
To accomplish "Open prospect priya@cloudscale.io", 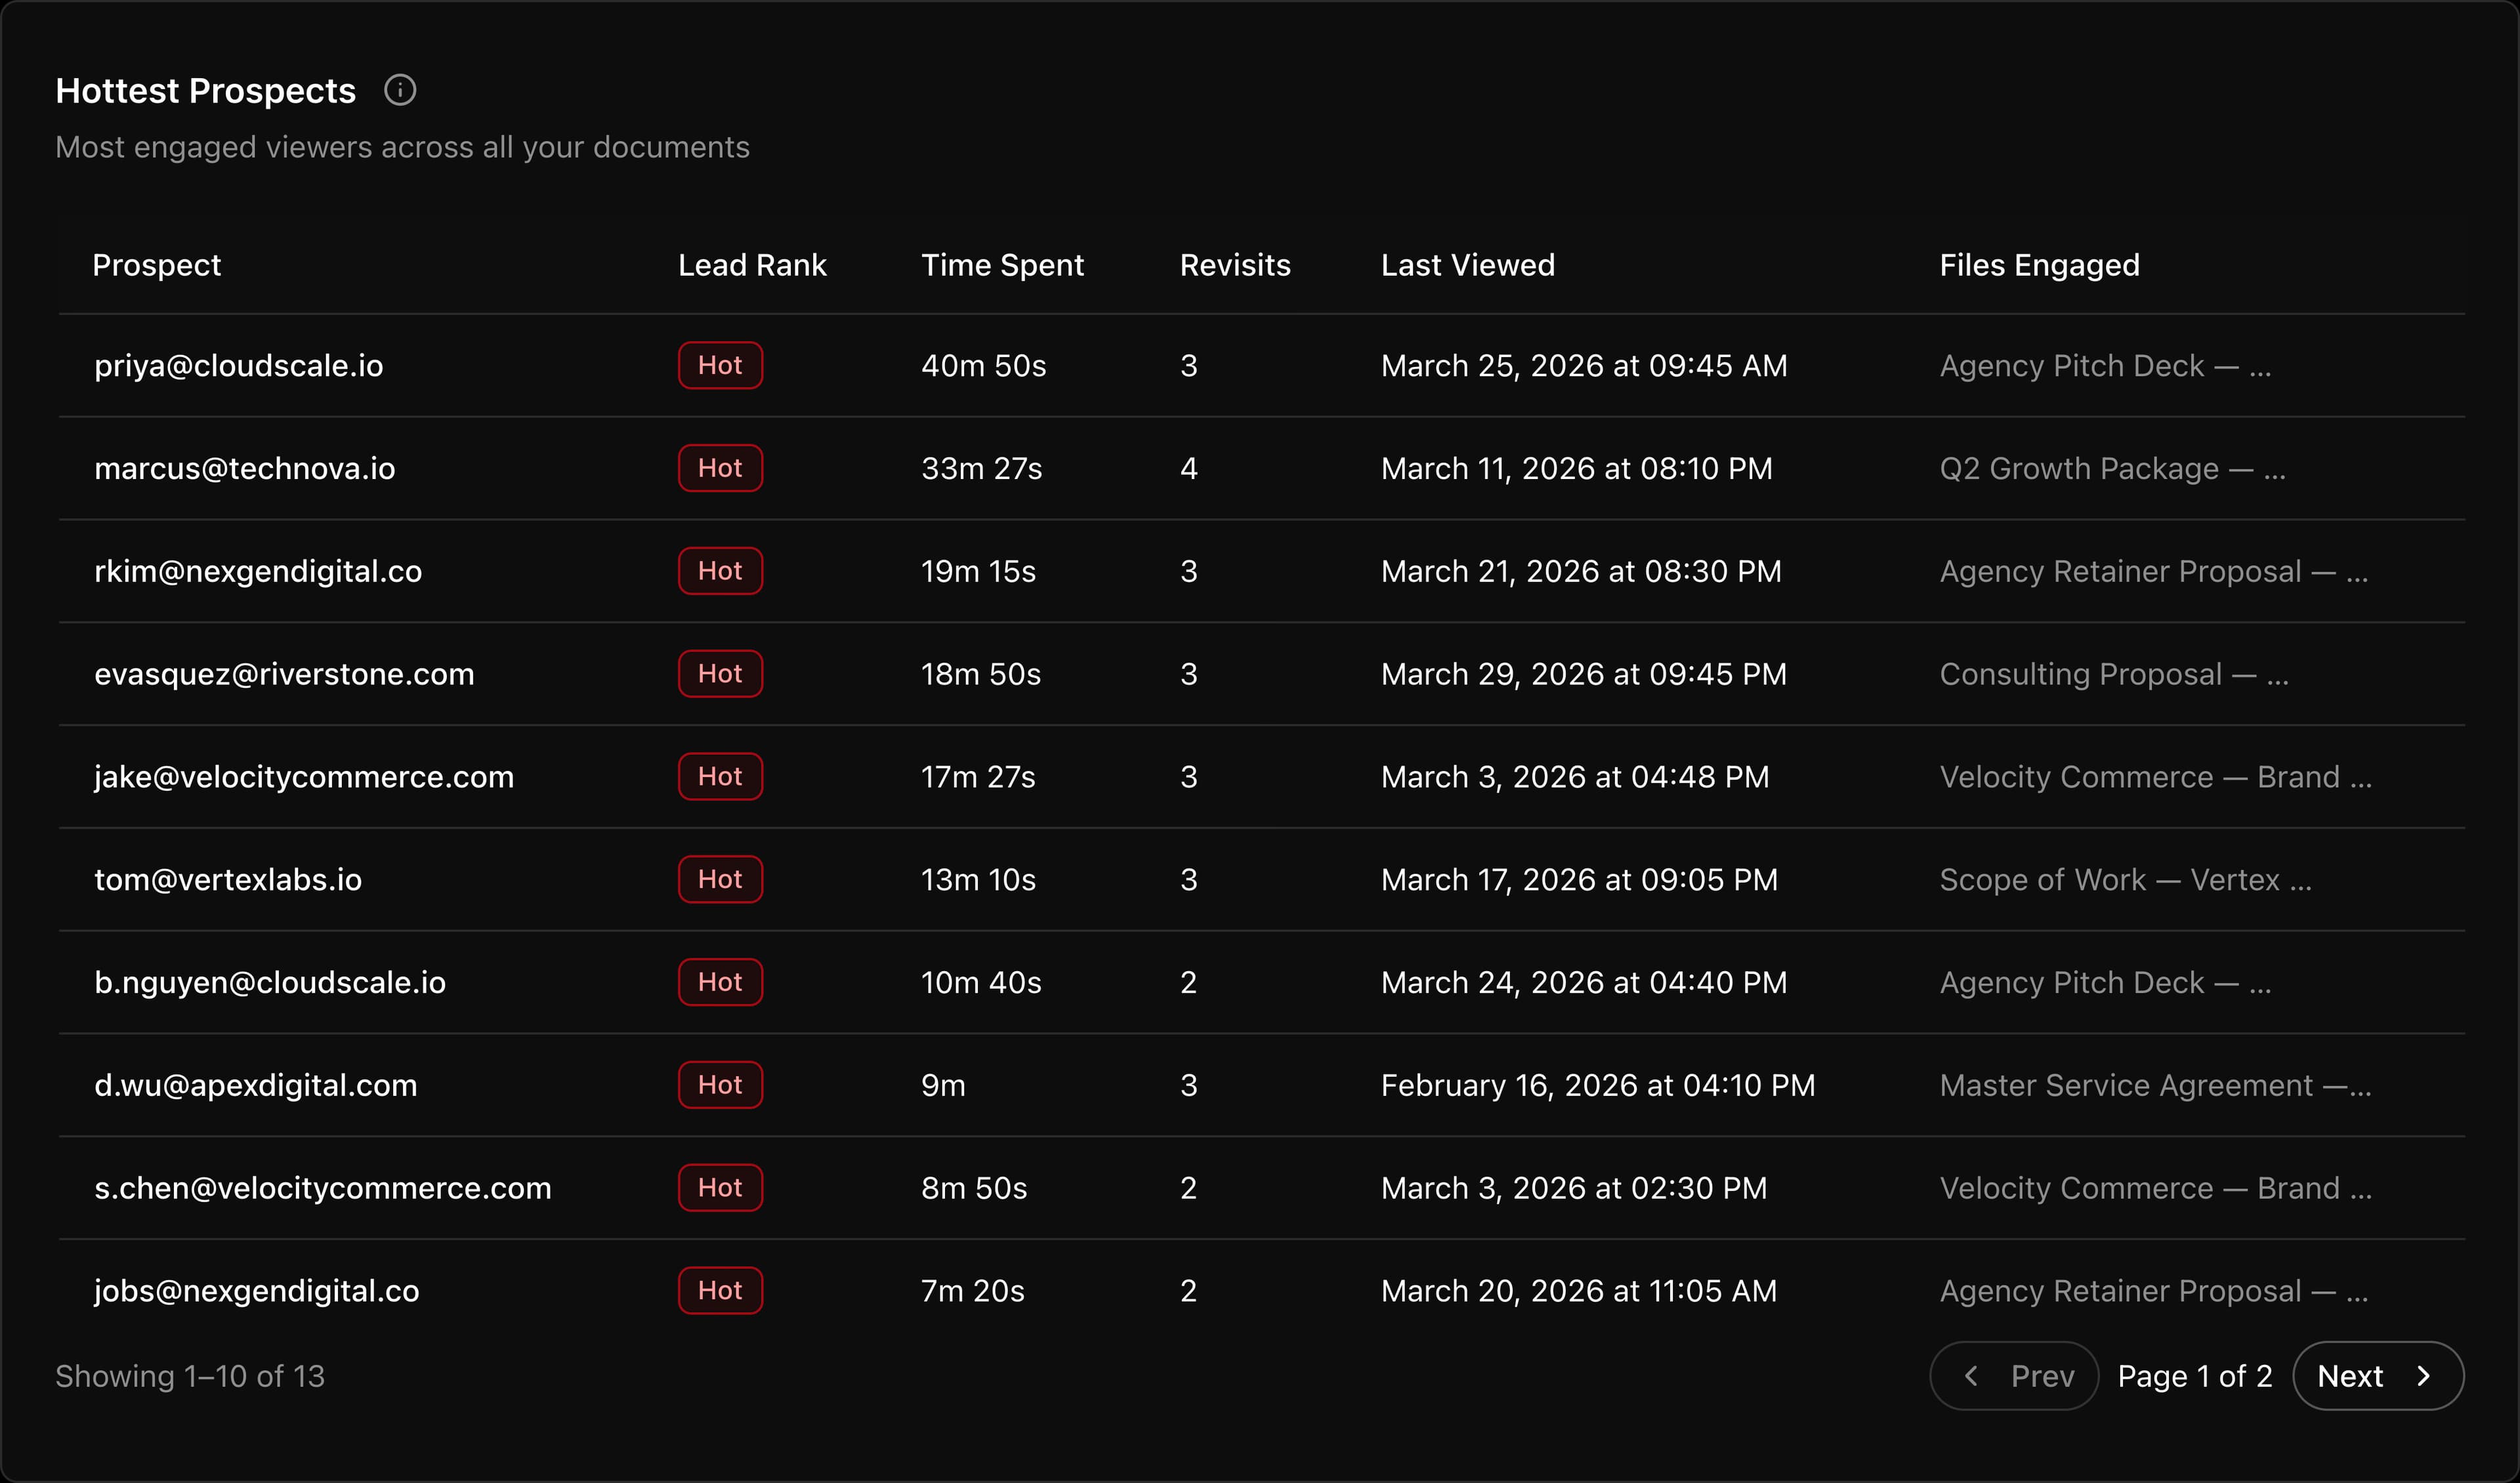I will (x=239, y=366).
